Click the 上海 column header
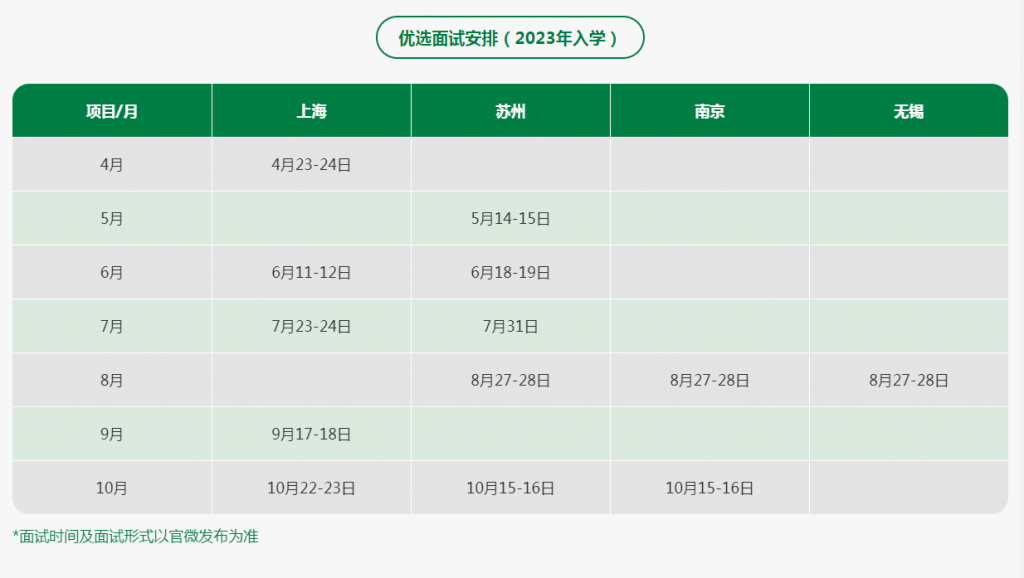The height and width of the screenshot is (578, 1024). (311, 111)
